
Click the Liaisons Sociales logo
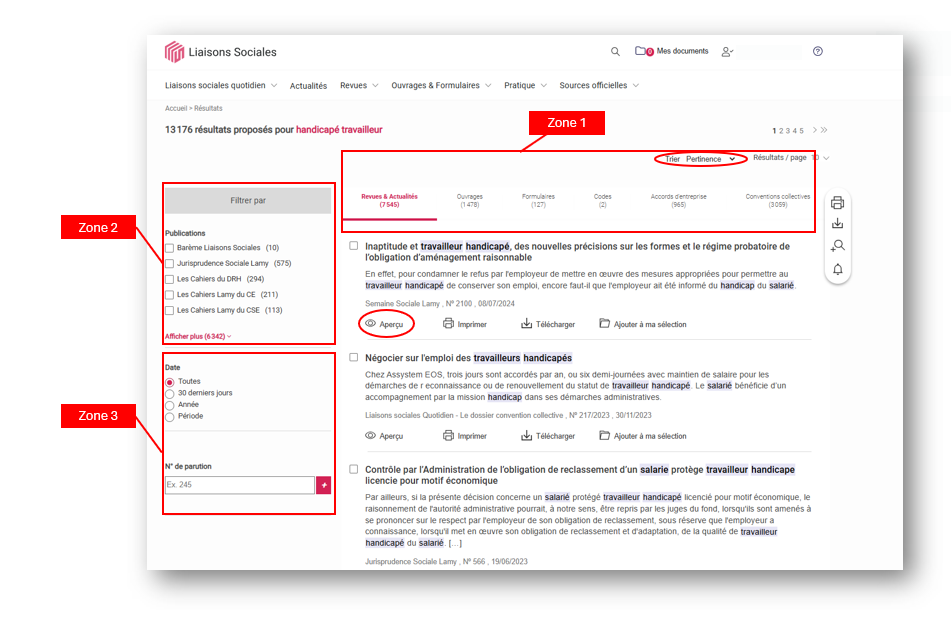(x=220, y=52)
